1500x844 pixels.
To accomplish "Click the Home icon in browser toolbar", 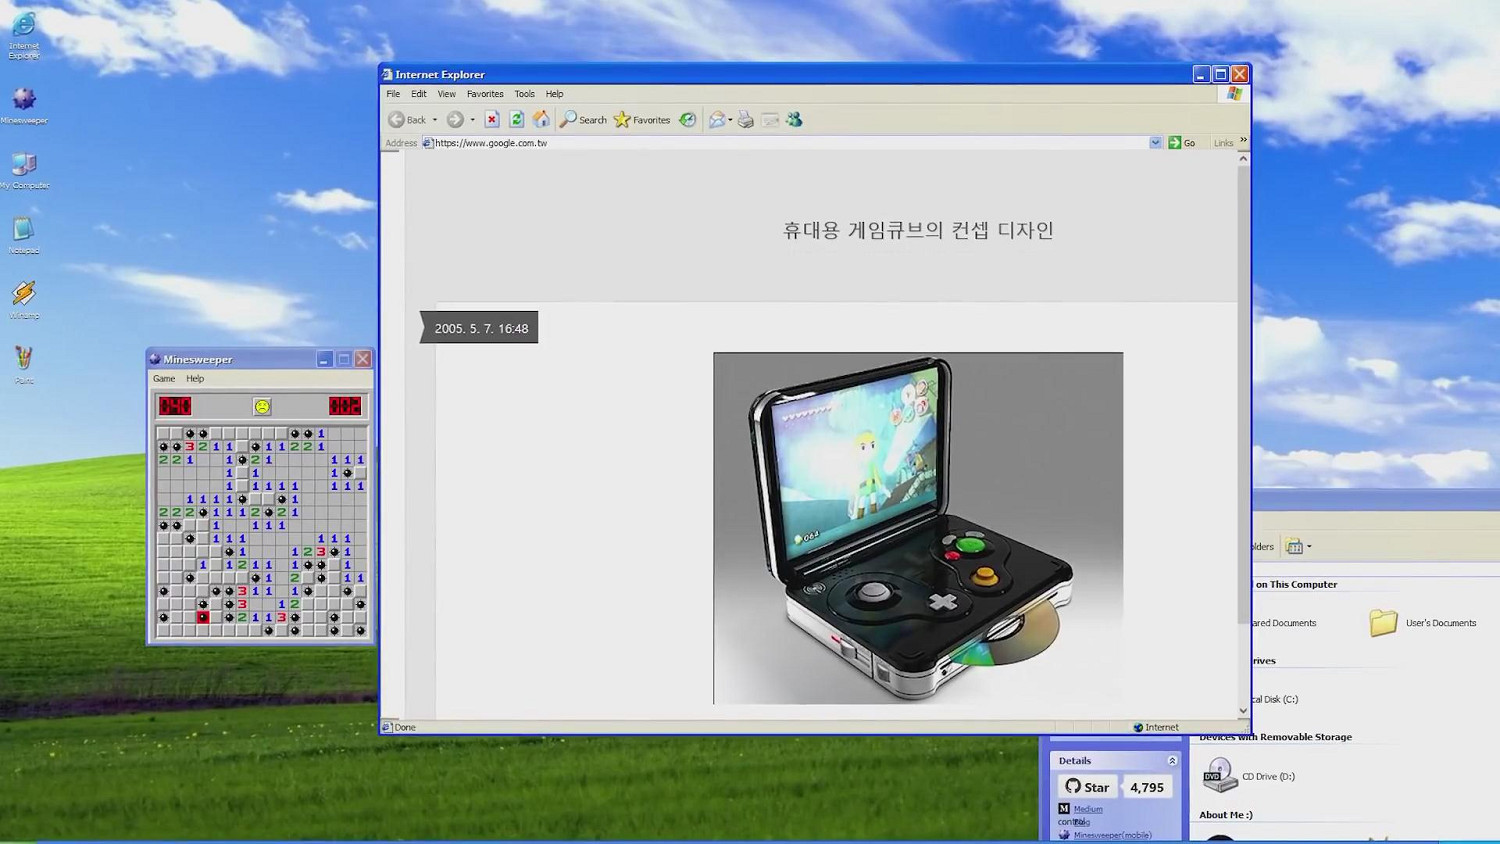I will pos(541,119).
